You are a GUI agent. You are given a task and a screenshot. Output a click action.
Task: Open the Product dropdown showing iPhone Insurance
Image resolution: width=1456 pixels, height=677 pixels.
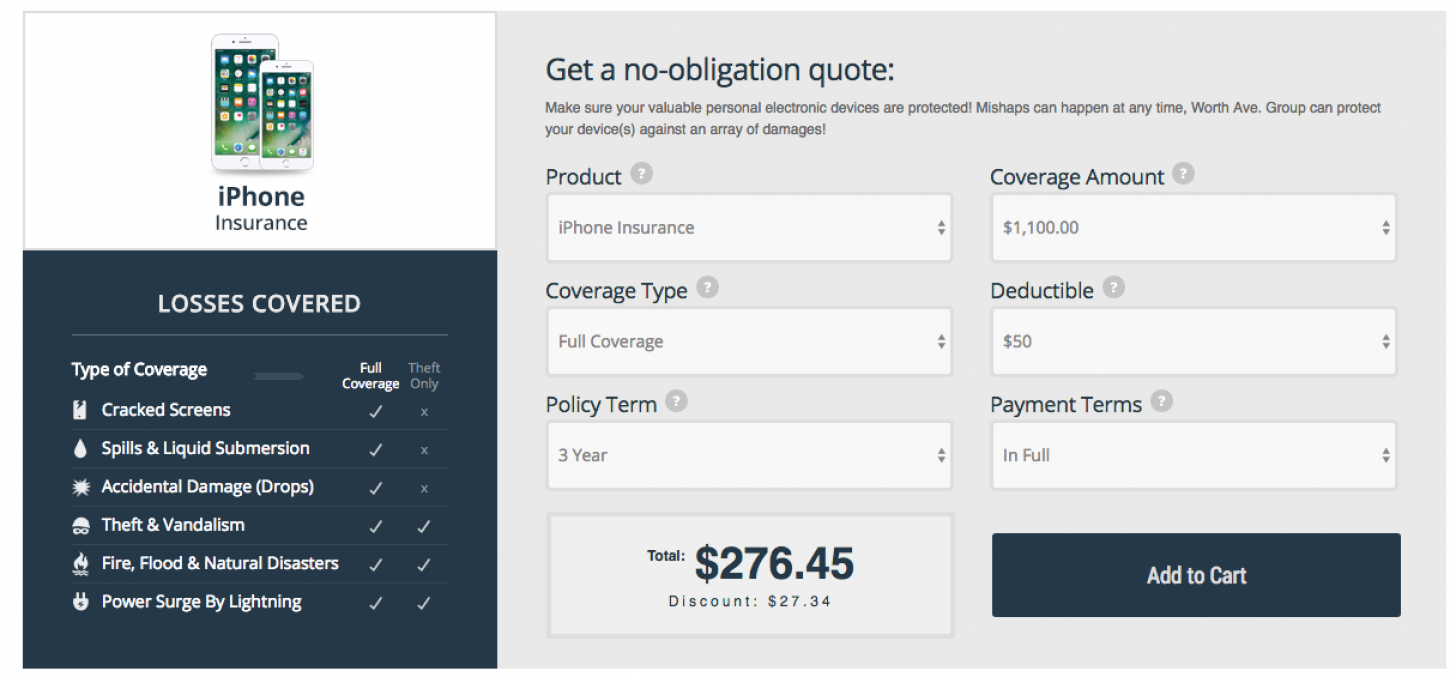click(x=749, y=228)
